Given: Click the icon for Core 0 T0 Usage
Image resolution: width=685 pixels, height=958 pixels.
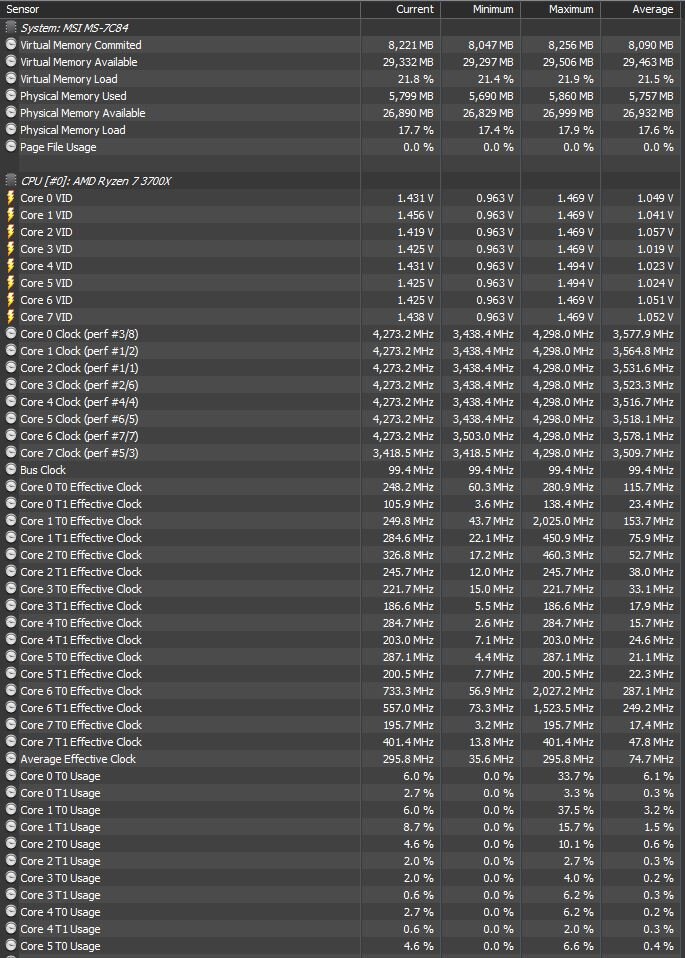Looking at the screenshot, I should [10, 775].
